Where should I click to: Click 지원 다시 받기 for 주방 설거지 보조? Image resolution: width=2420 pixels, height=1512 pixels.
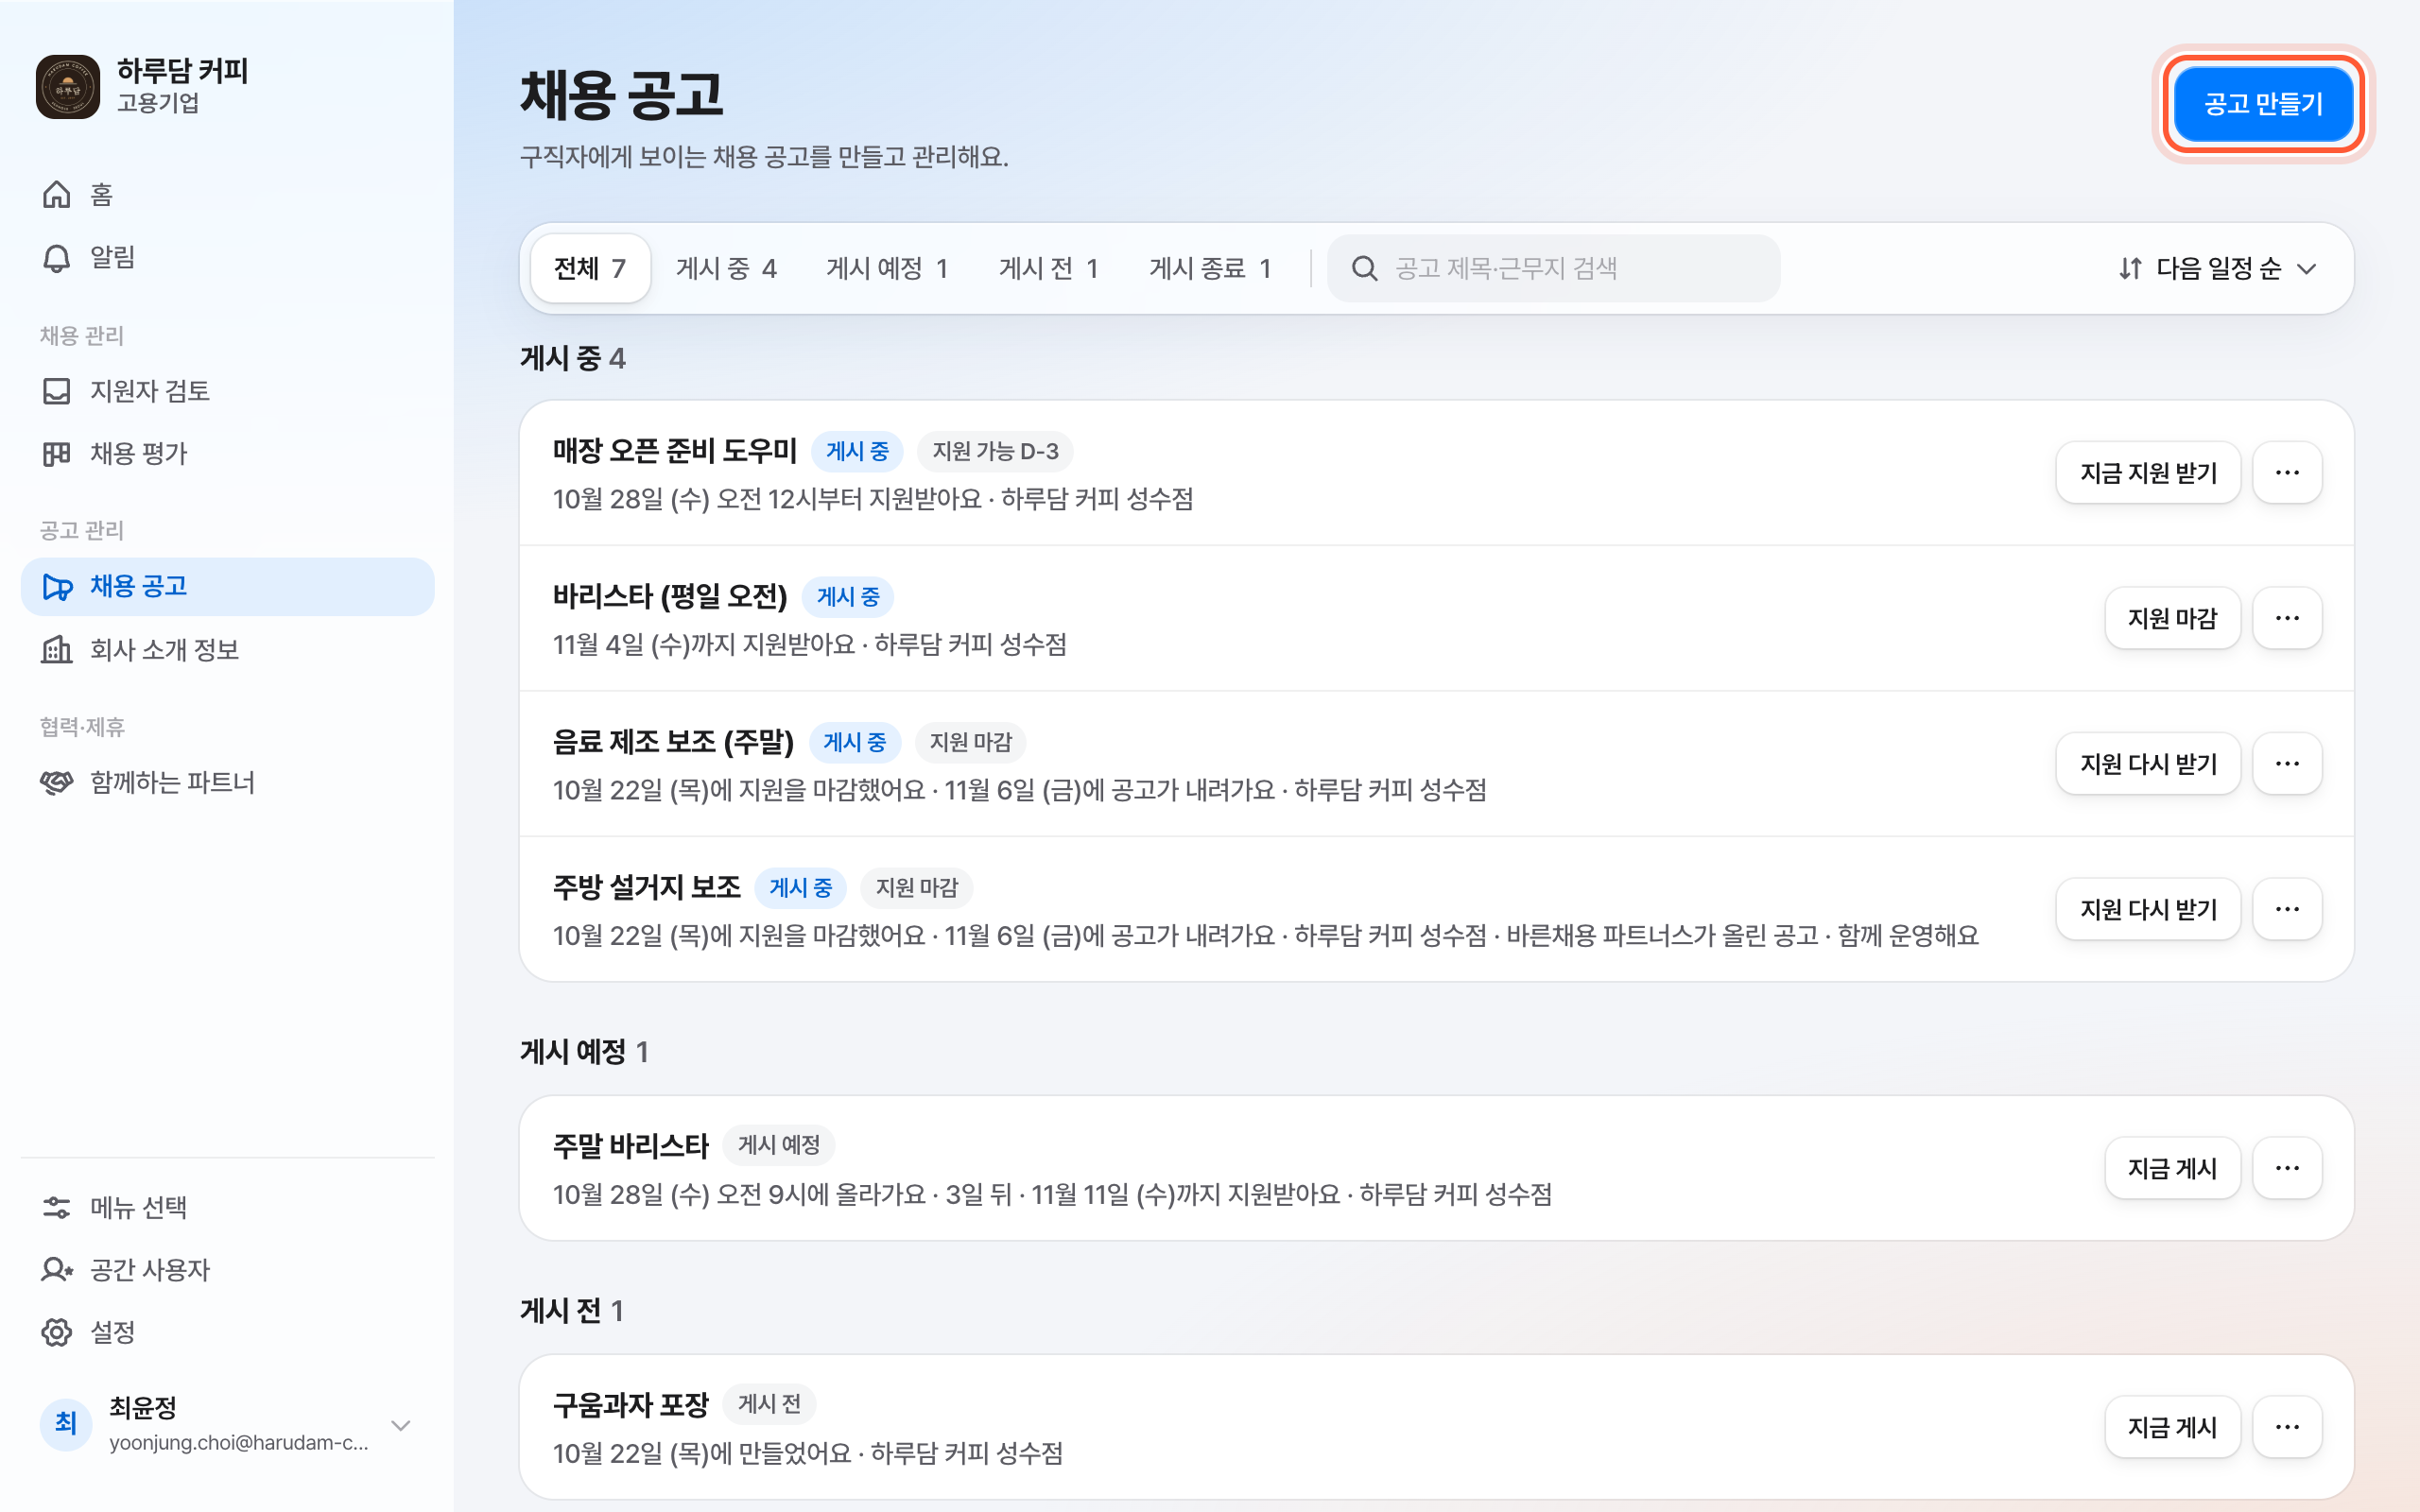[x=2148, y=909]
